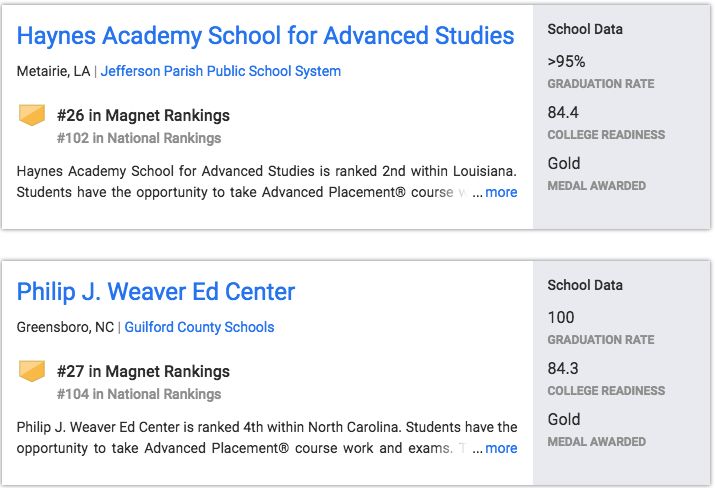Click #104 in National Rankings label
This screenshot has width=715, height=488.
[x=139, y=394]
